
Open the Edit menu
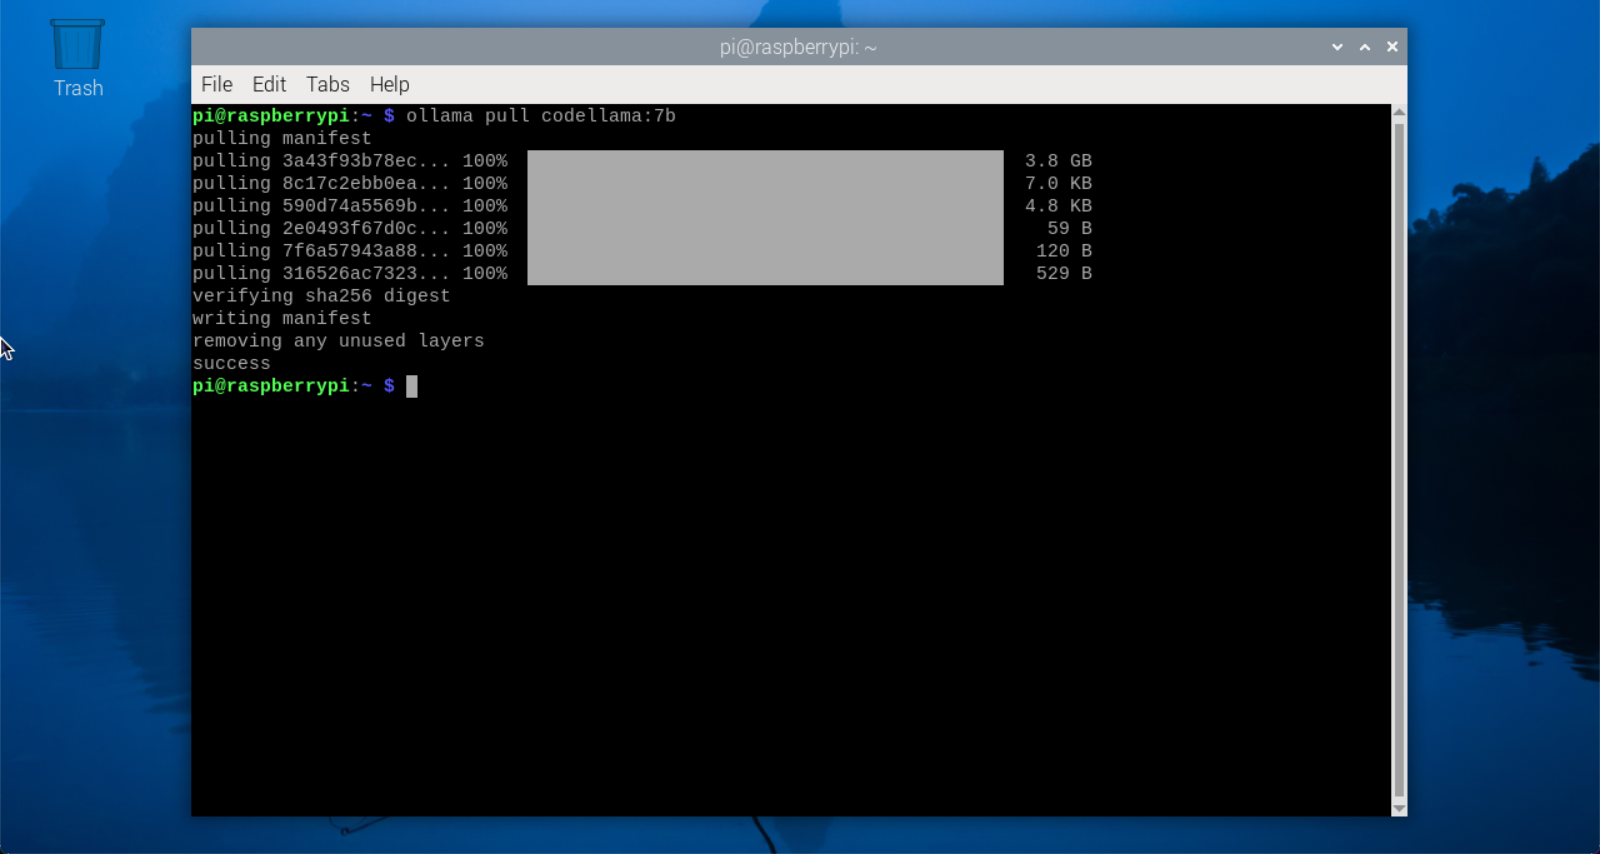pyautogui.click(x=268, y=85)
